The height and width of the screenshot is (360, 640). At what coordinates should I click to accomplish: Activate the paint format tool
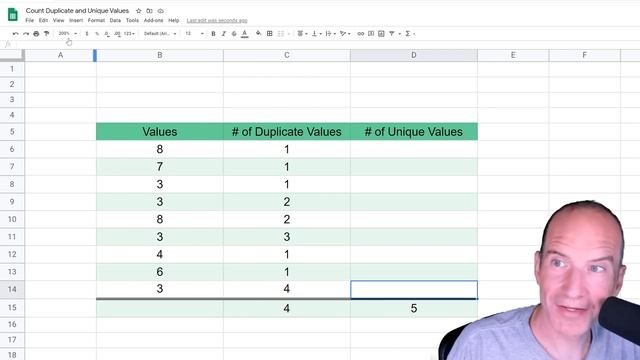point(46,33)
